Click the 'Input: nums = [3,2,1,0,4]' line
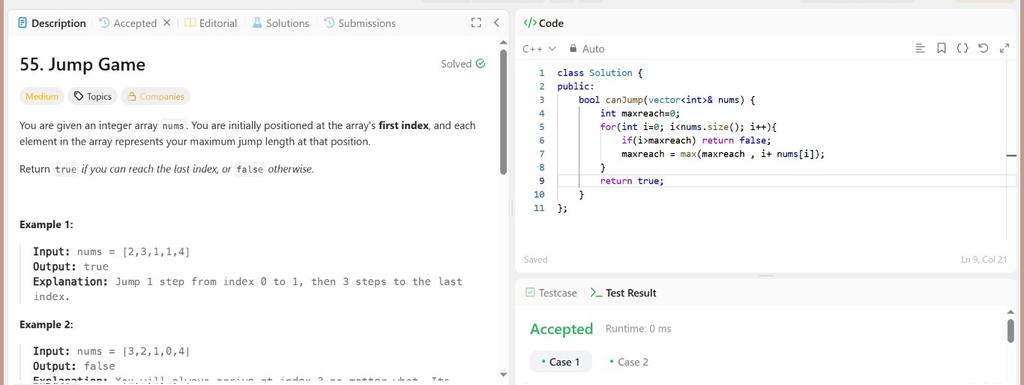This screenshot has height=385, width=1024. click(x=111, y=351)
